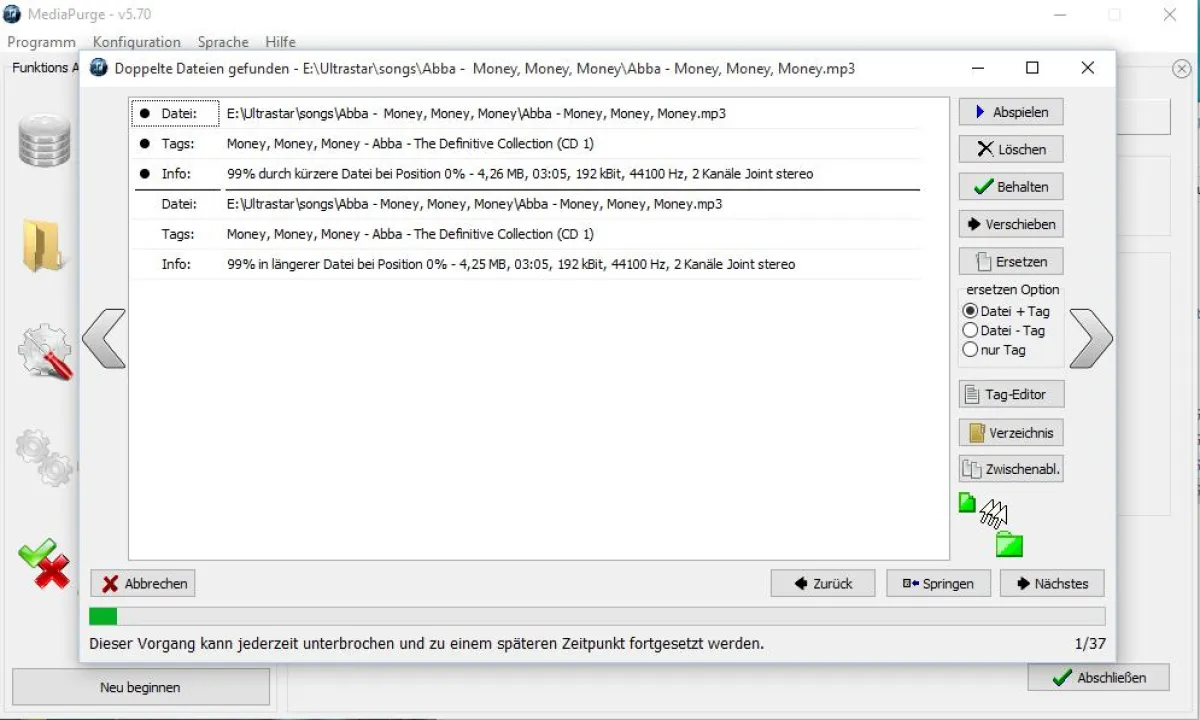Image resolution: width=1200 pixels, height=720 pixels.
Task: Open the Sprache menu
Action: 223,42
